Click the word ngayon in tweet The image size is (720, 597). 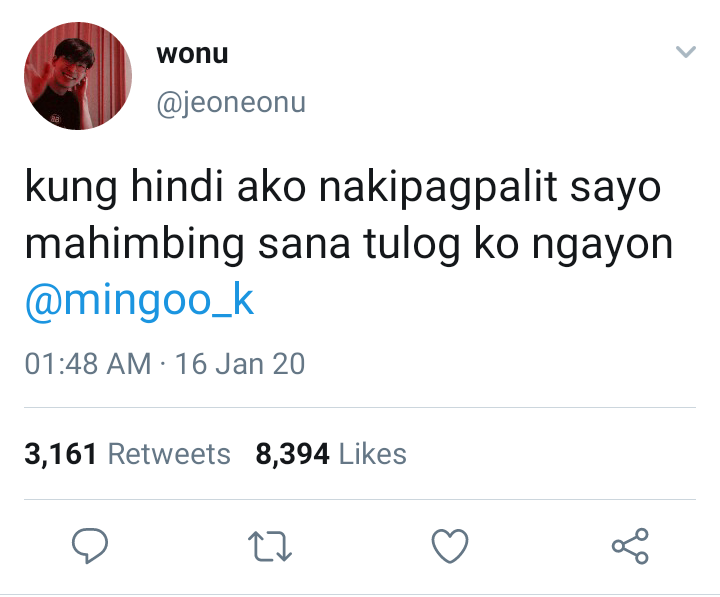tap(602, 245)
